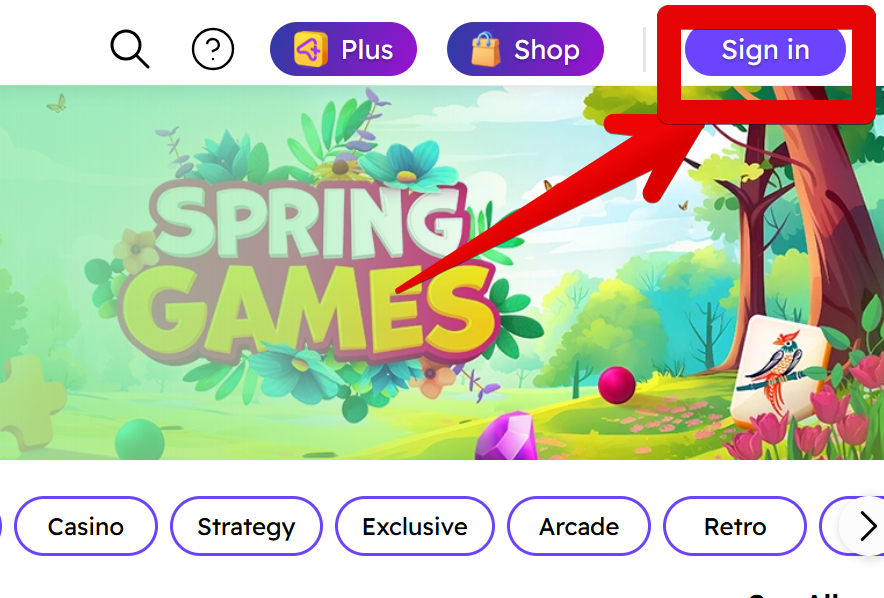Go to the Shop
This screenshot has height=598, width=884.
(525, 49)
